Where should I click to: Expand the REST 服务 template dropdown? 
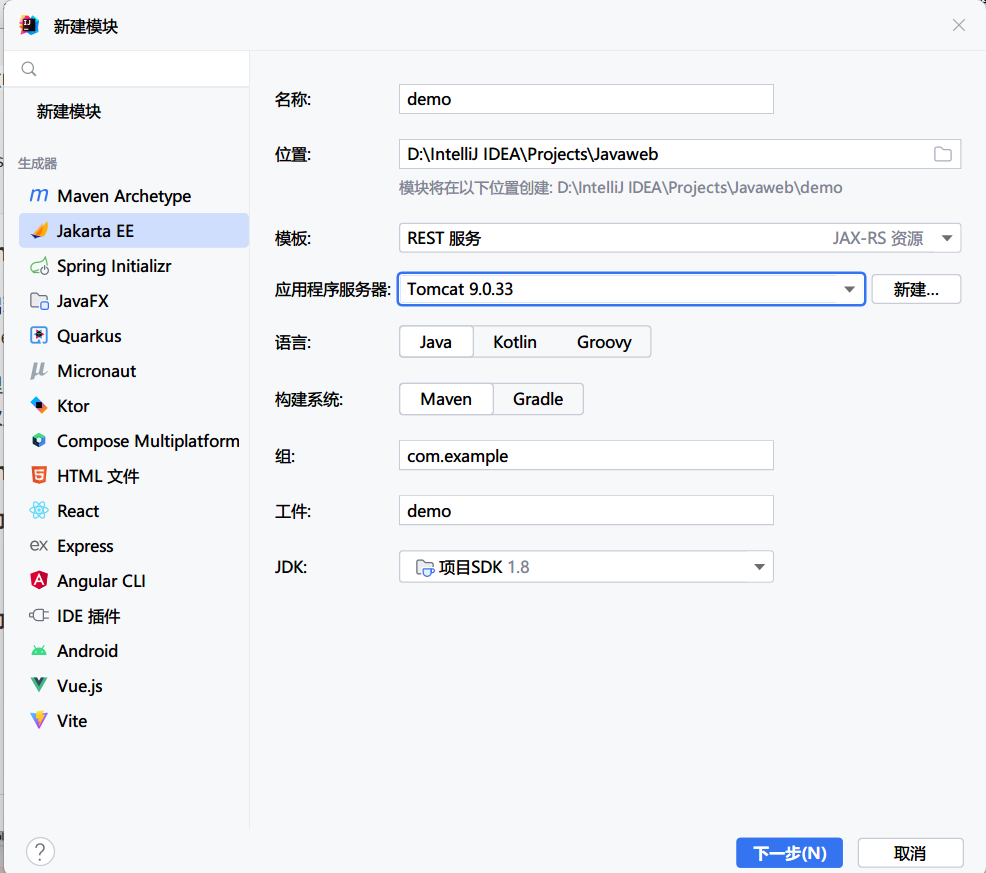point(946,238)
